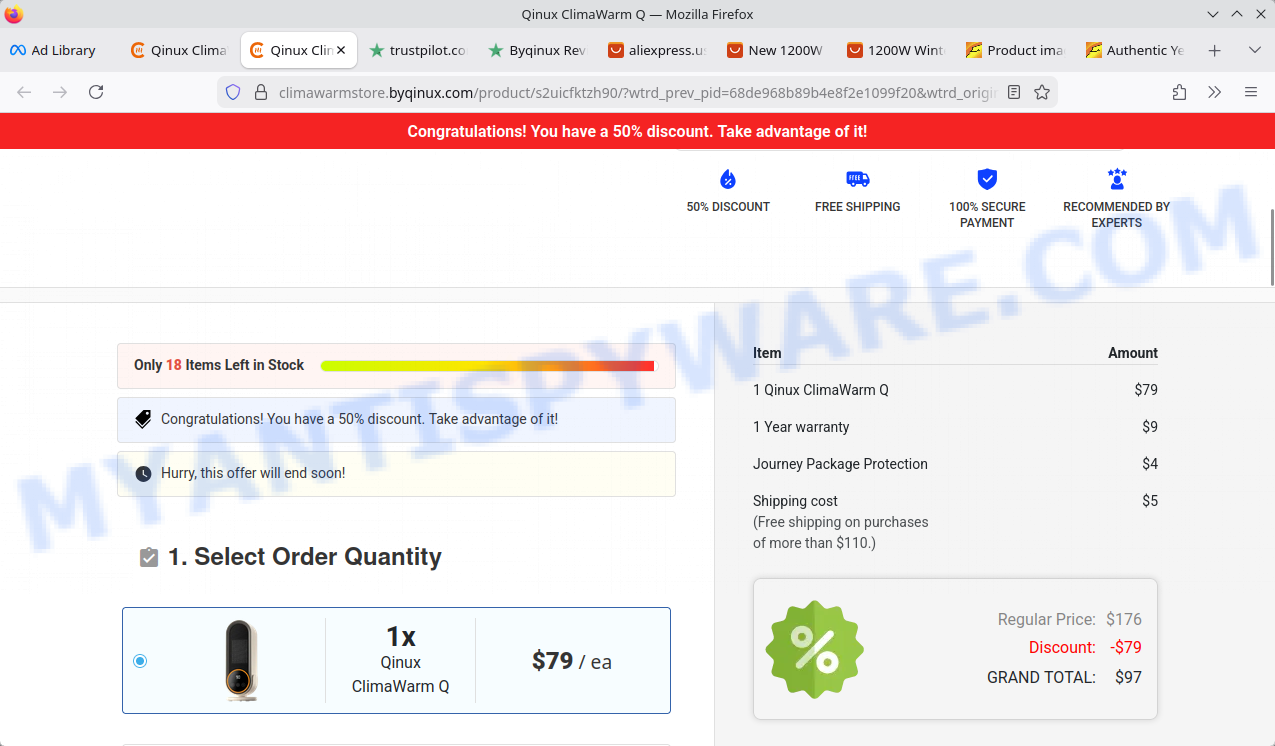The width and height of the screenshot is (1275, 746).
Task: Click the Free Shipping truck icon
Action: tap(857, 180)
